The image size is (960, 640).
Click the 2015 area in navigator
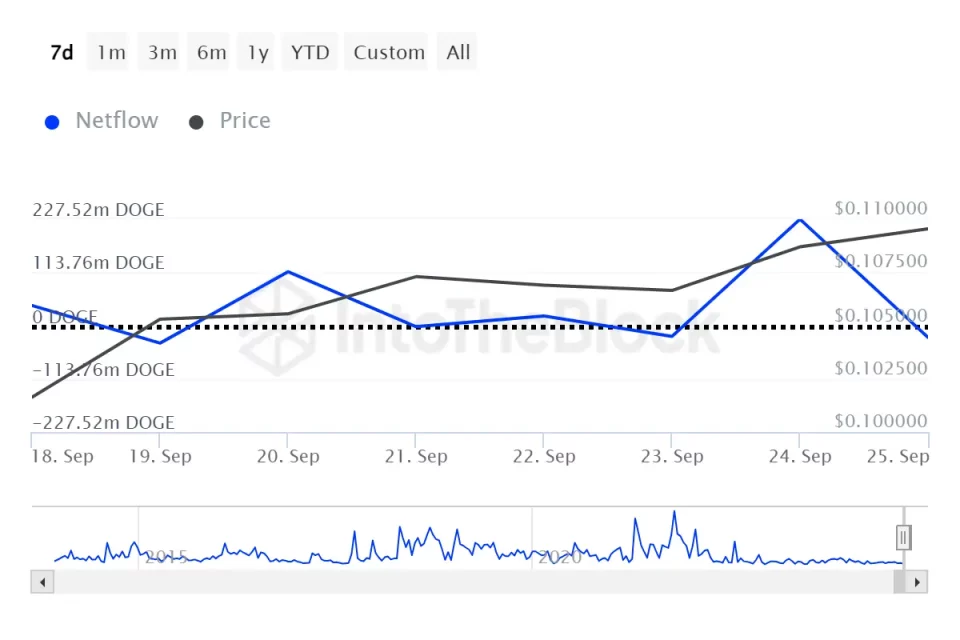[166, 556]
